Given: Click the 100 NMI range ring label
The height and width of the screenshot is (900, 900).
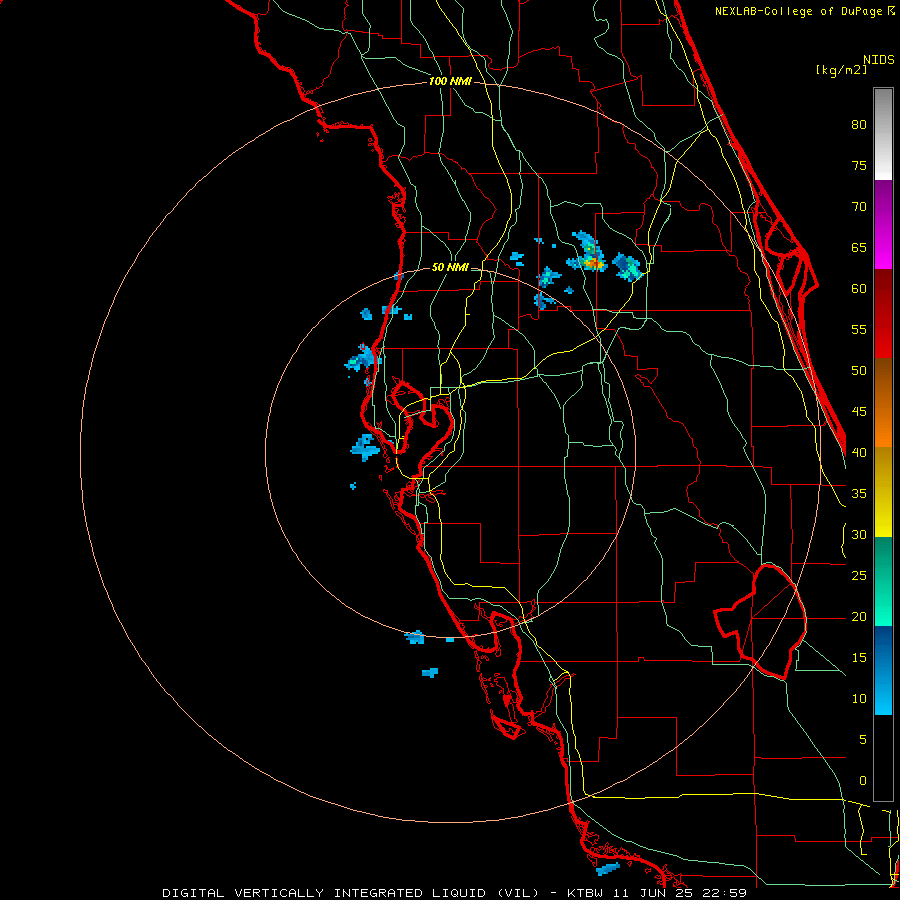Looking at the screenshot, I should [x=450, y=81].
